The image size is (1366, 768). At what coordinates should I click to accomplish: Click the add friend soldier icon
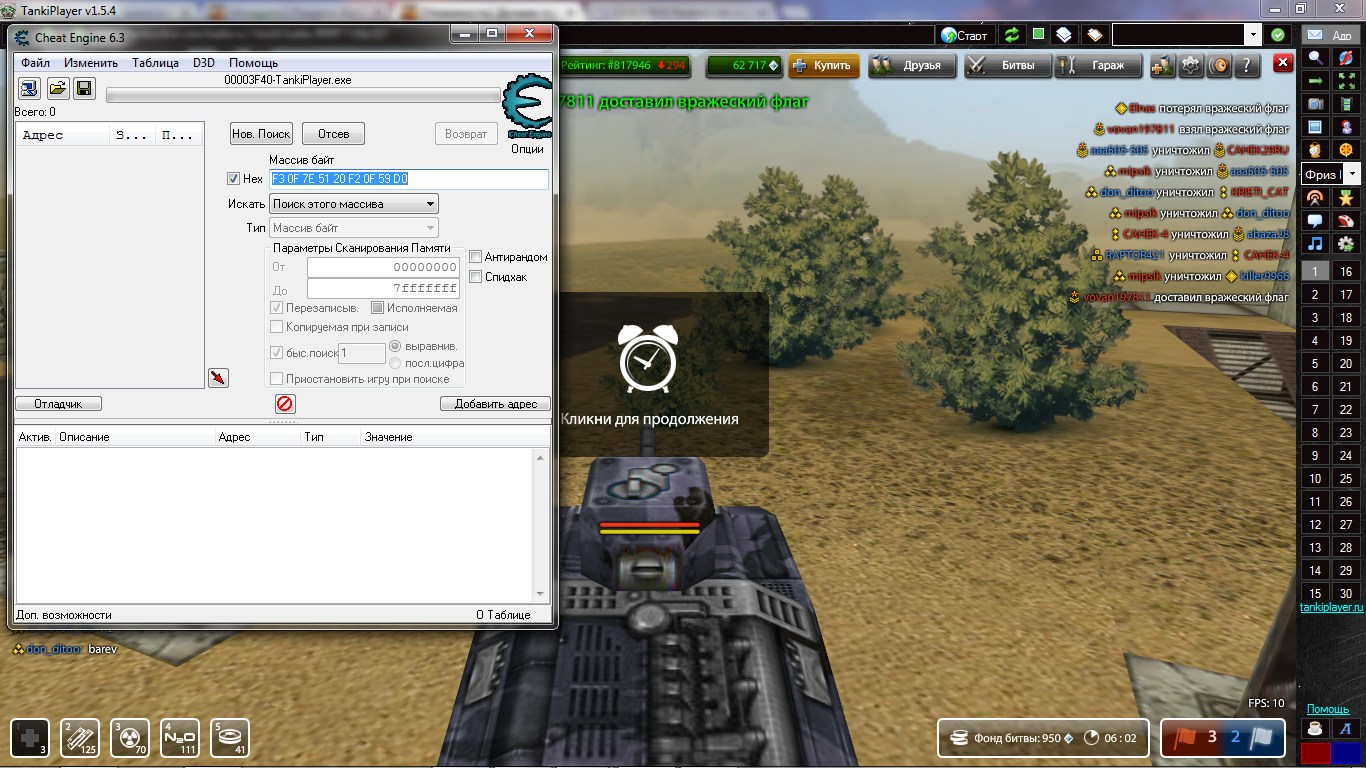[x=1162, y=66]
